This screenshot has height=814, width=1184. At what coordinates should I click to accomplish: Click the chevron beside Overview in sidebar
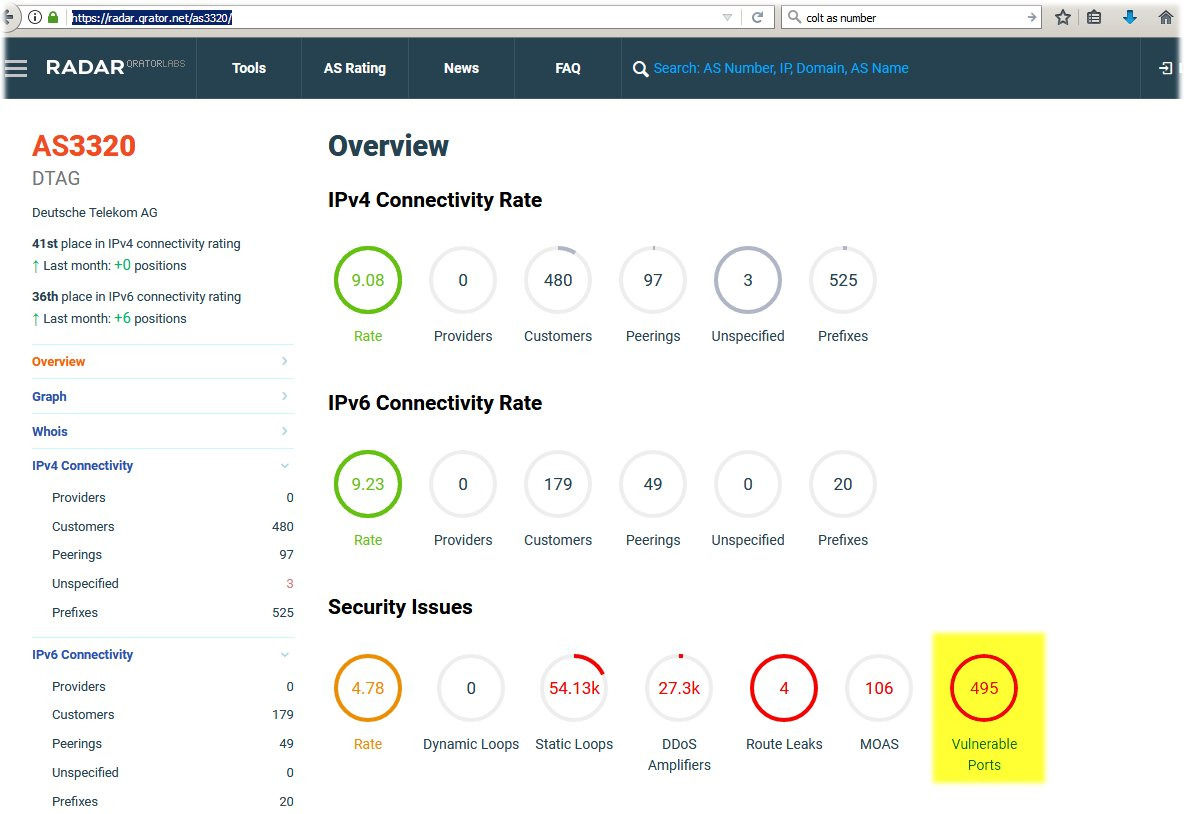click(x=285, y=361)
